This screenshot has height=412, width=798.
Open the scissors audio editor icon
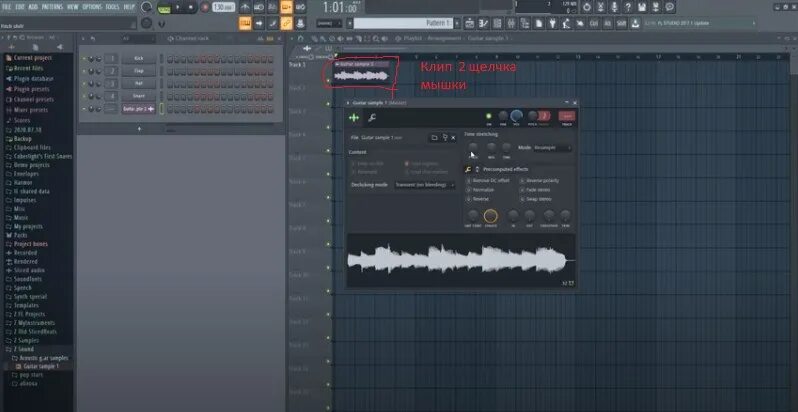click(x=601, y=7)
